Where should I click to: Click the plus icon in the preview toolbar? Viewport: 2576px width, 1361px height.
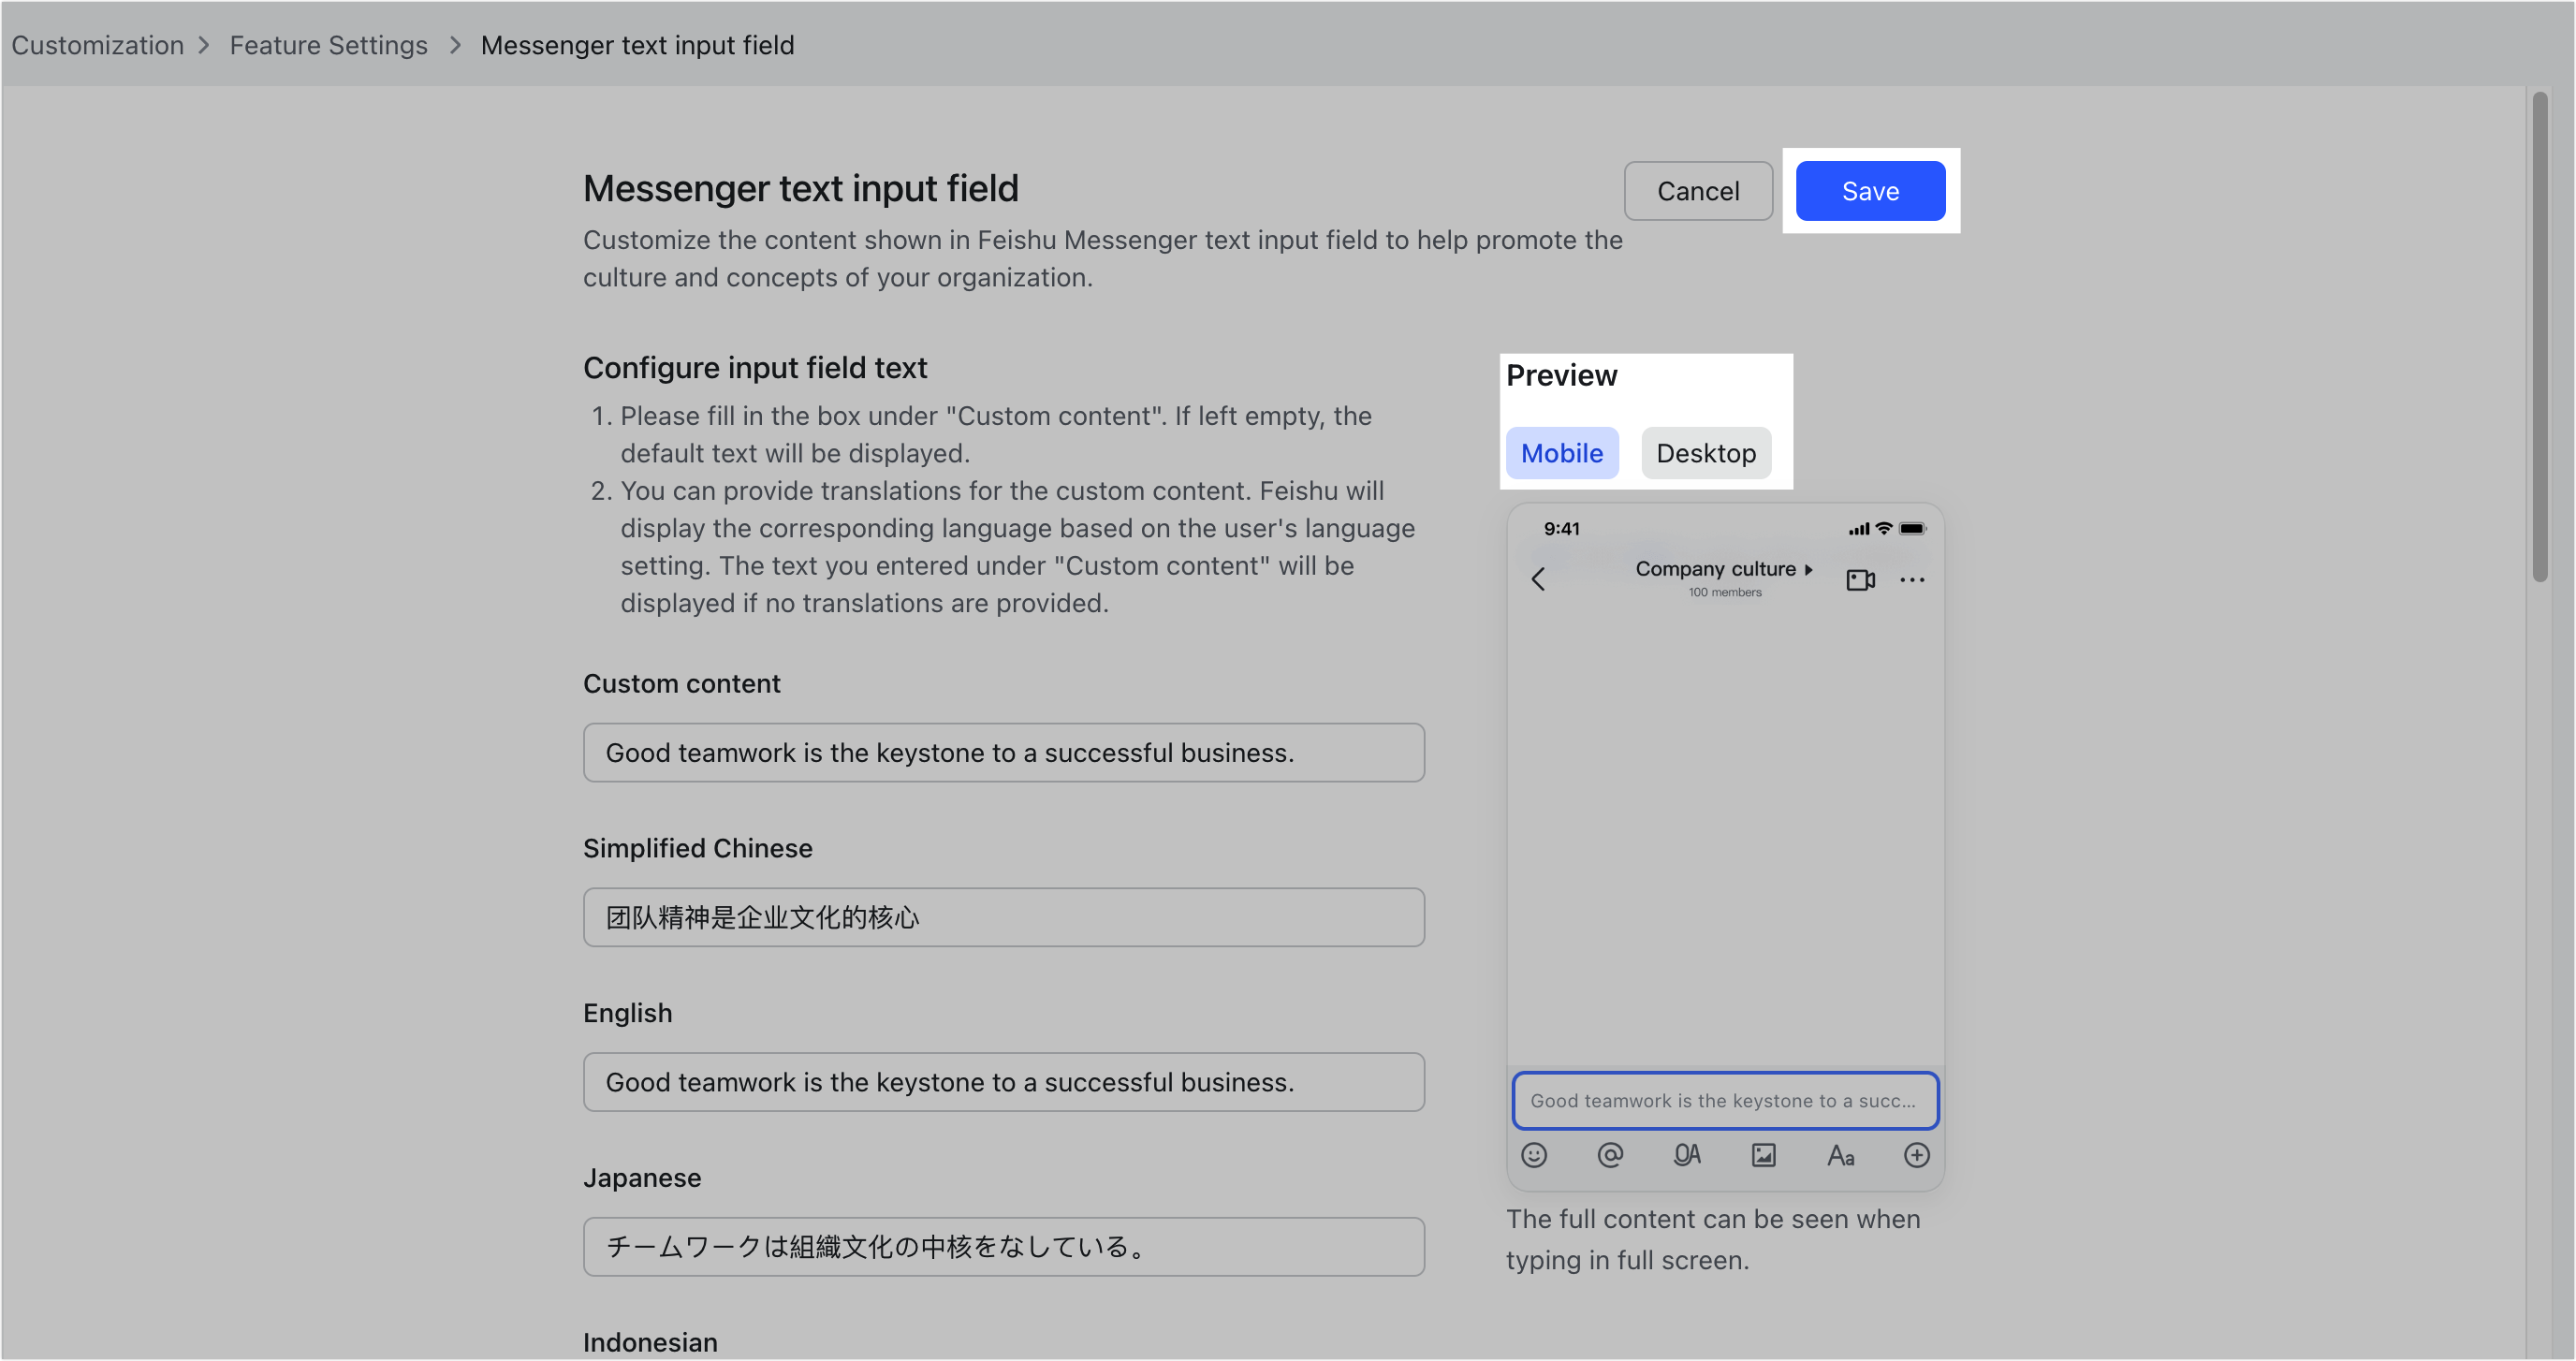(1917, 1155)
